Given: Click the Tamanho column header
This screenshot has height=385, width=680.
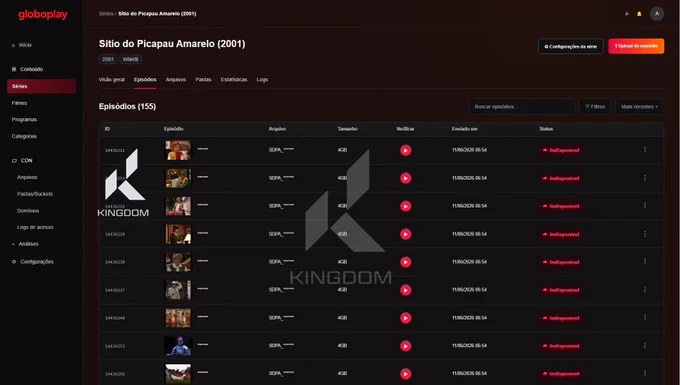Looking at the screenshot, I should pyautogui.click(x=347, y=129).
